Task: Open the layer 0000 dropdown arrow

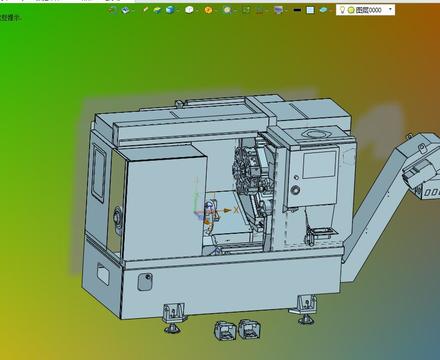Action: click(x=390, y=10)
